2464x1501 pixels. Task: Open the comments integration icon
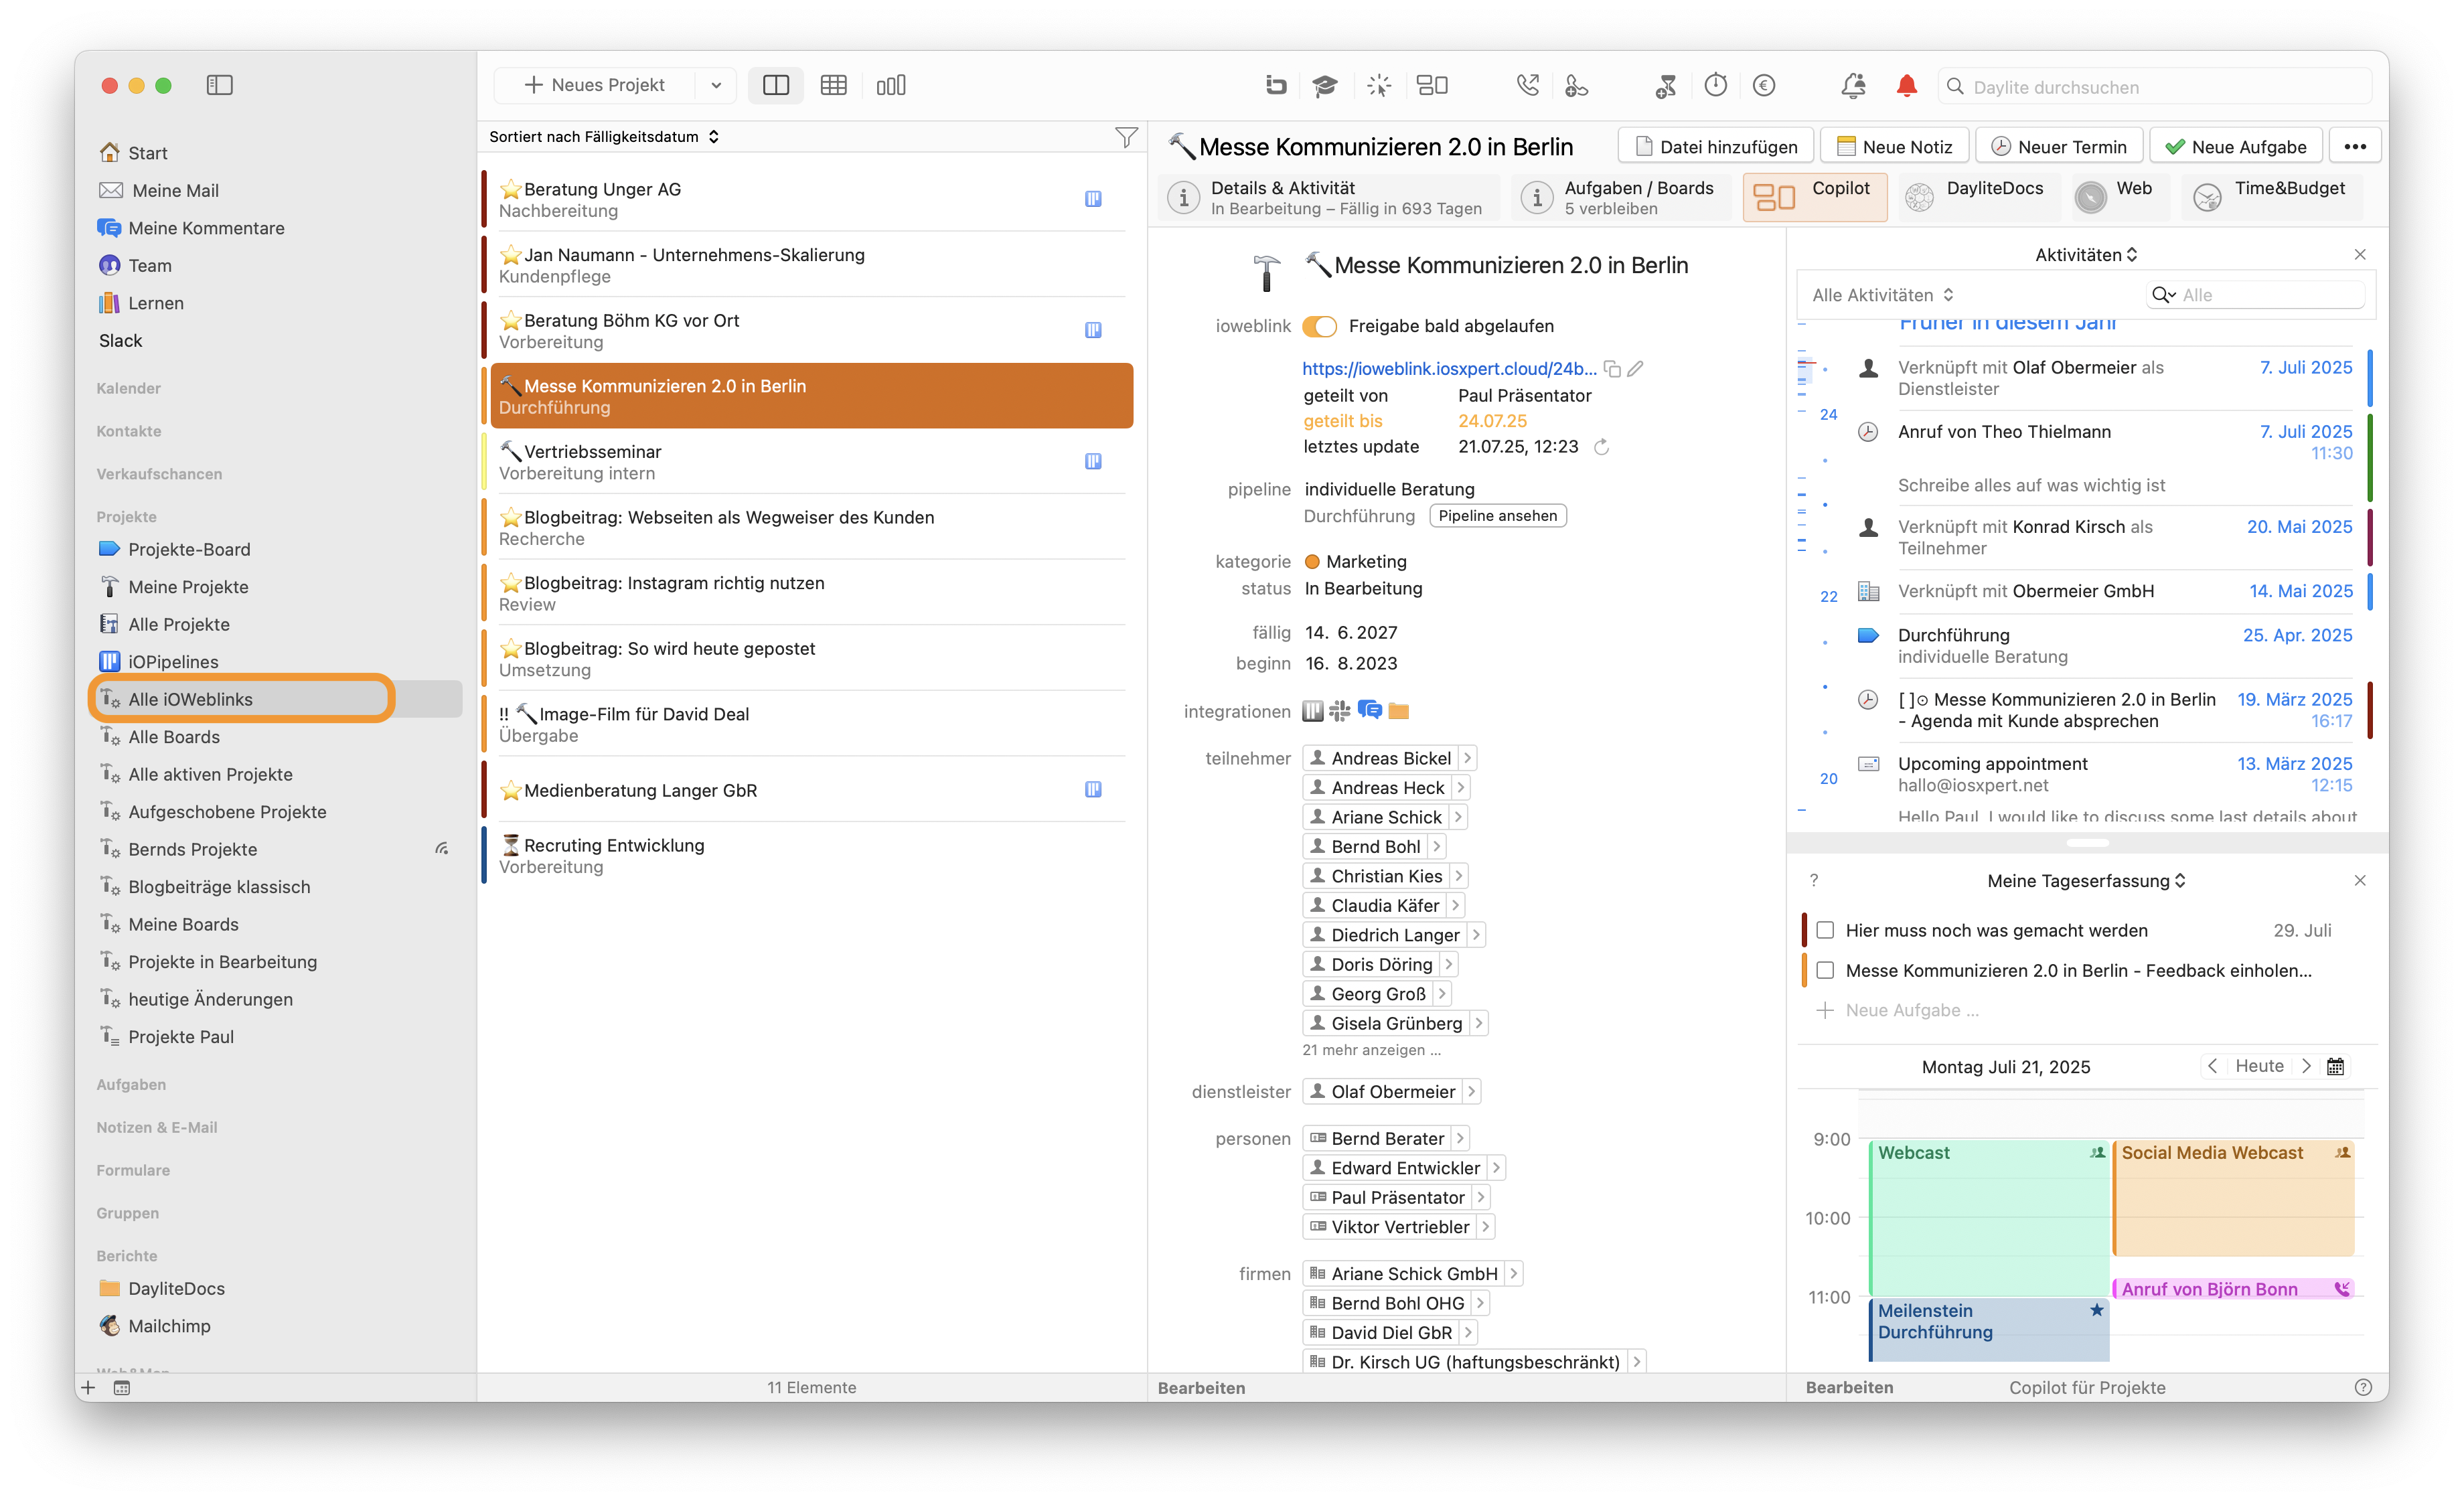1369,711
